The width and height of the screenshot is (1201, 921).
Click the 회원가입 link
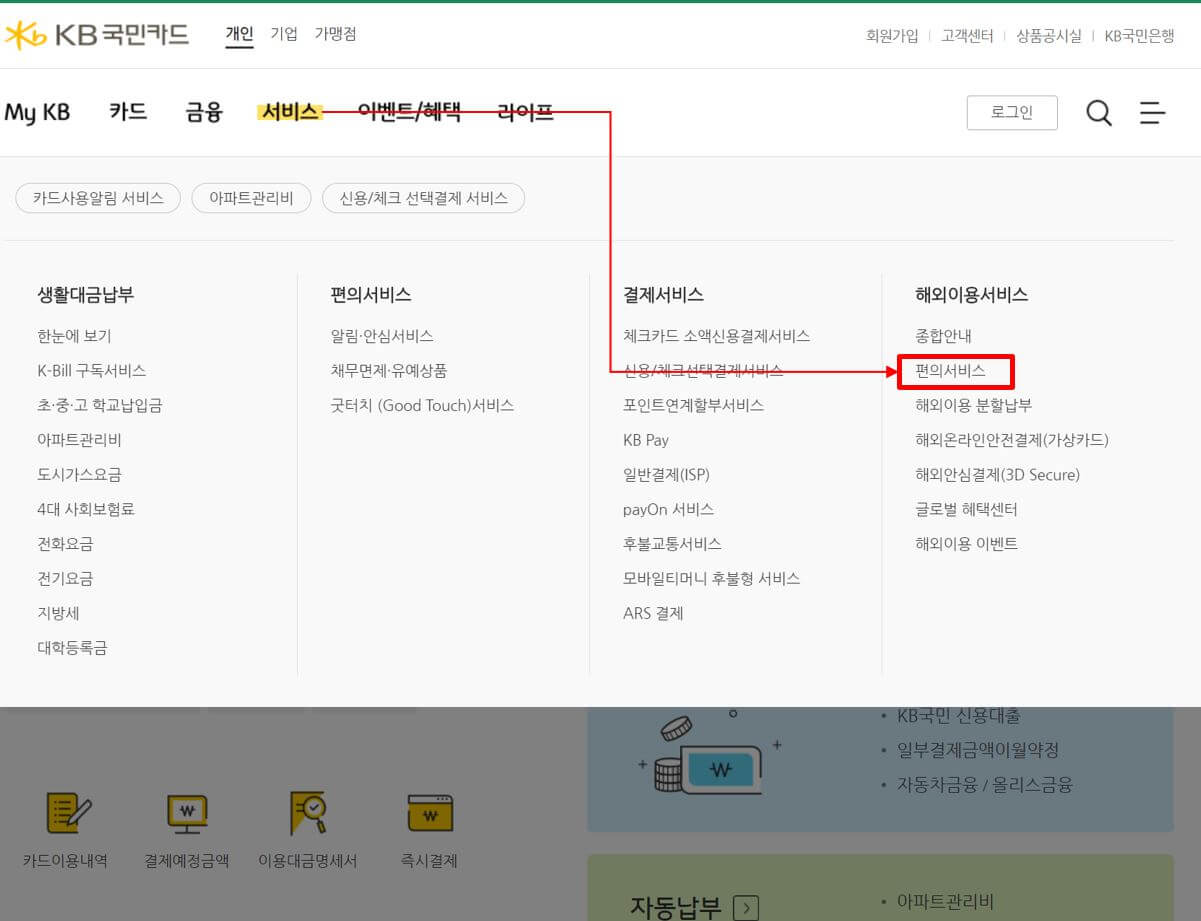891,34
